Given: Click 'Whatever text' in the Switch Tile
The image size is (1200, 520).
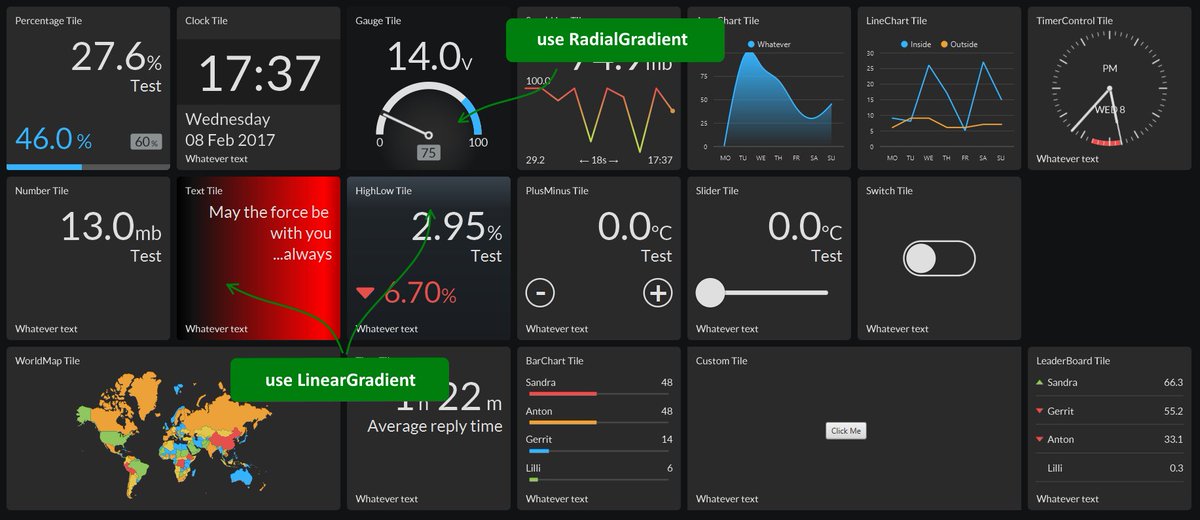Looking at the screenshot, I should [897, 329].
